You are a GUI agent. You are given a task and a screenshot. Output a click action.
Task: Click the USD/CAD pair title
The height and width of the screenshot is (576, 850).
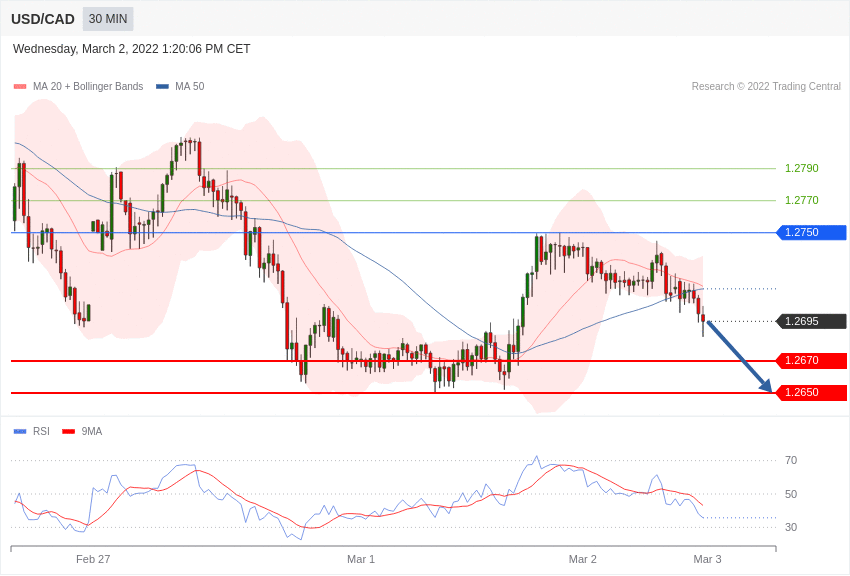click(43, 19)
